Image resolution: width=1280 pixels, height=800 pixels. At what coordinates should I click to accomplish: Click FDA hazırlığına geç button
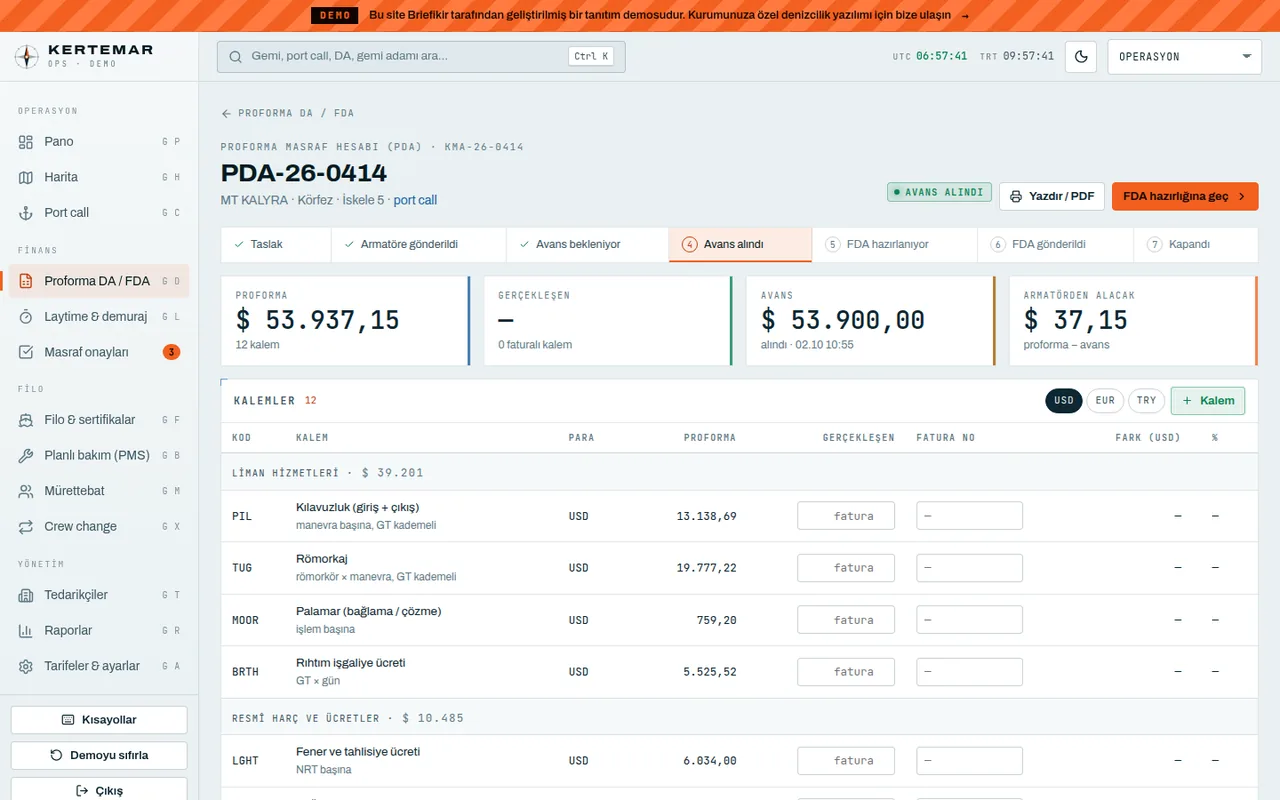pyautogui.click(x=1185, y=196)
